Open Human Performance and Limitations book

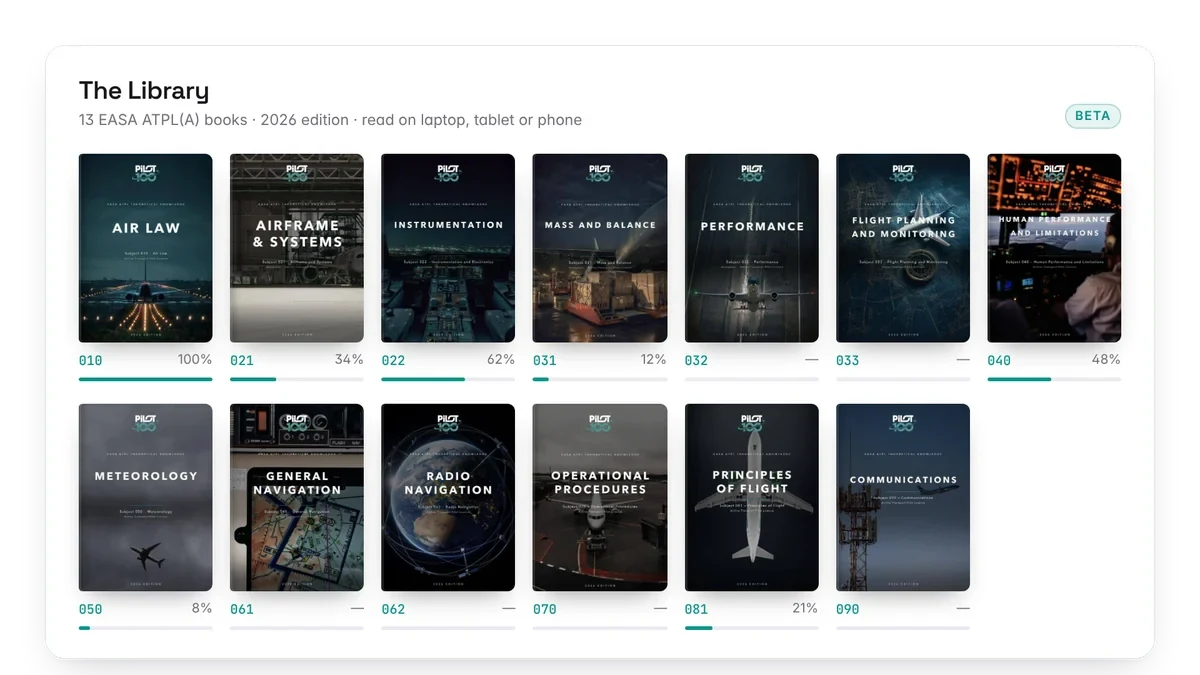1054,248
